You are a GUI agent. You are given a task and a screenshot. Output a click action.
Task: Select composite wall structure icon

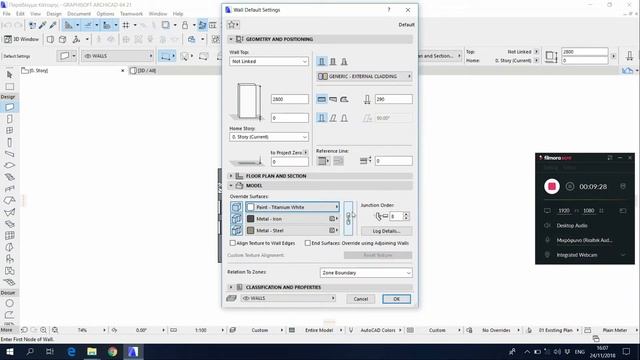[x=333, y=62]
